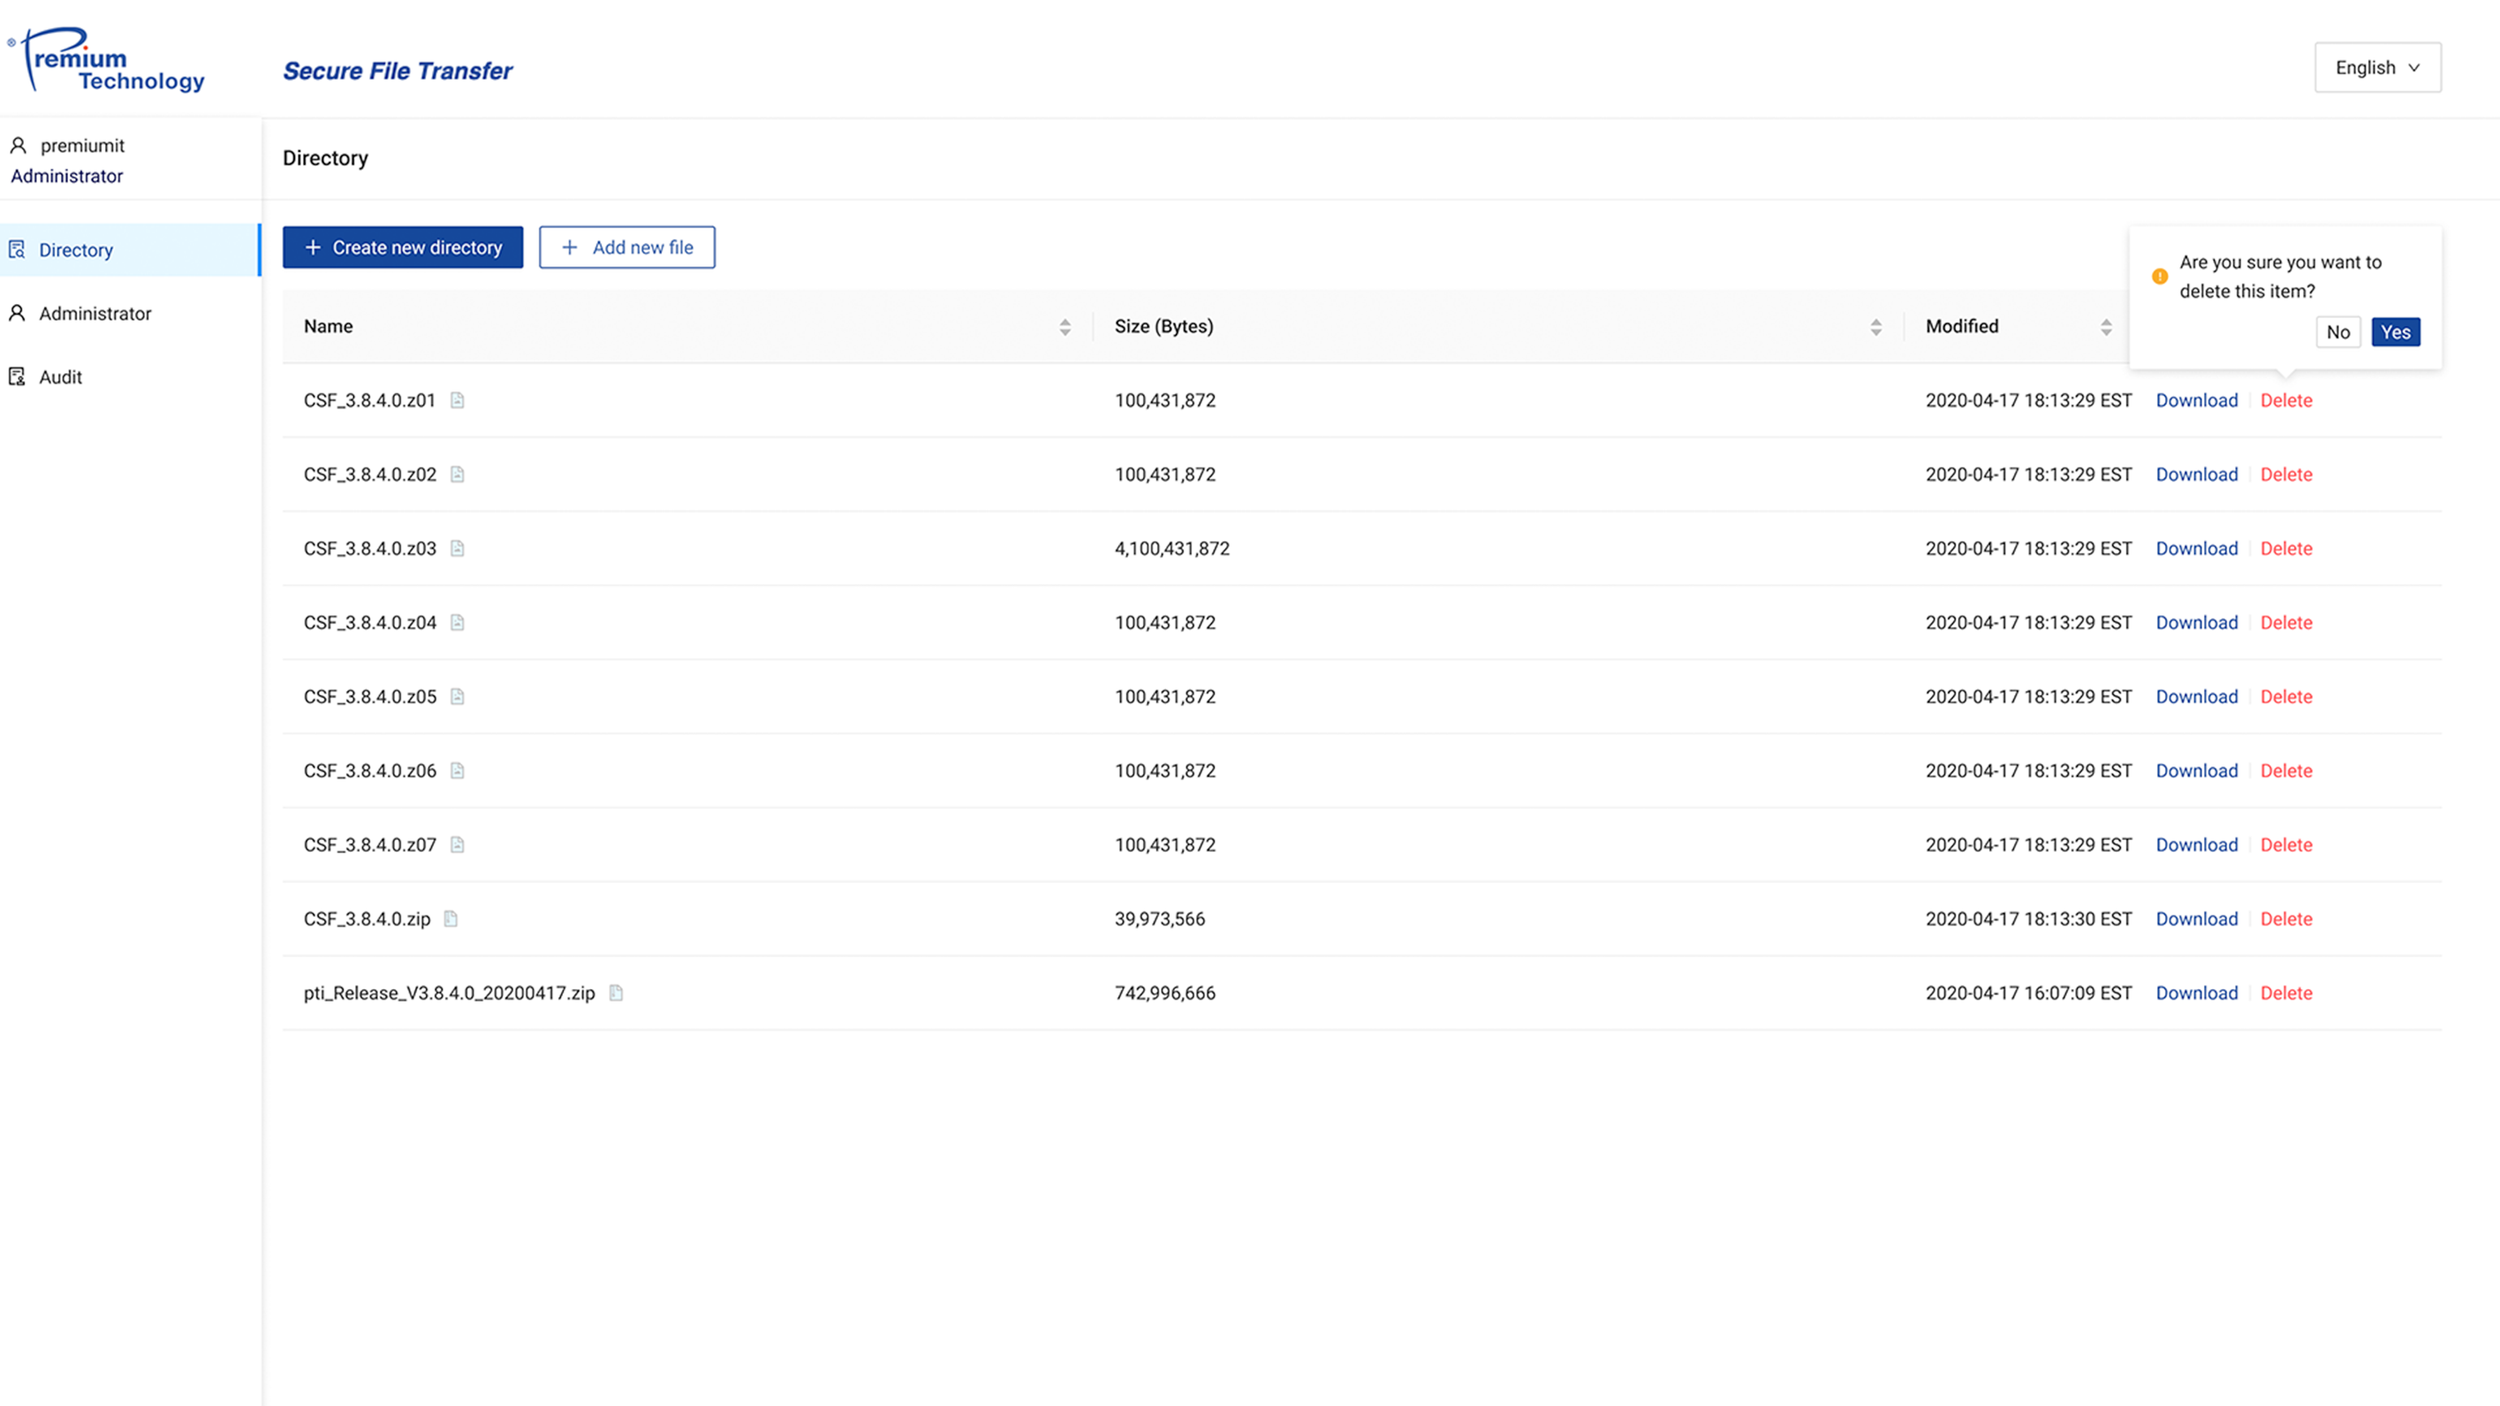
Task: Click the Administrator sidebar person icon
Action: (x=17, y=313)
